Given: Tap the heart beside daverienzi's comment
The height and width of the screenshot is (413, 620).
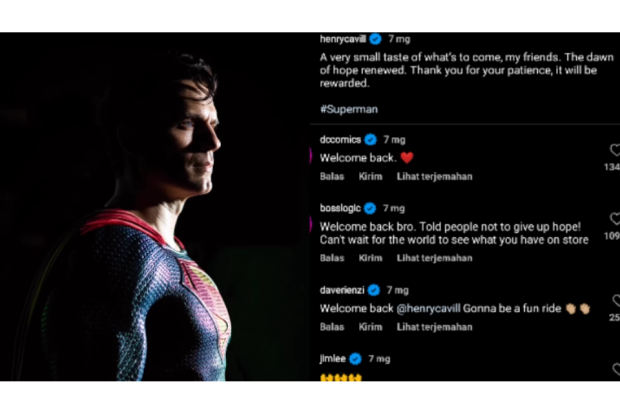Looking at the screenshot, I should 615,299.
